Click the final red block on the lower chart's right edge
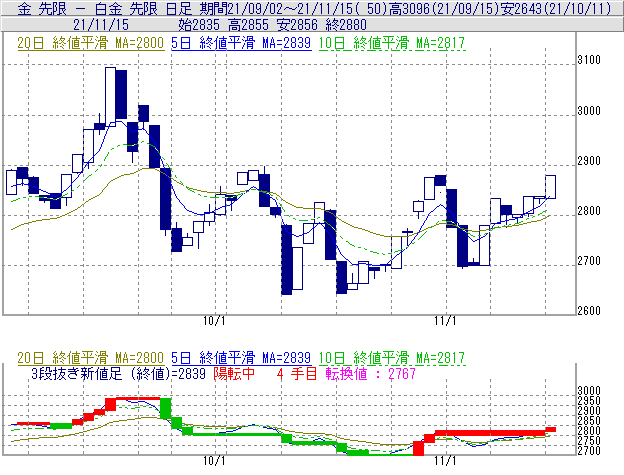The height and width of the screenshot is (475, 624). [550, 429]
